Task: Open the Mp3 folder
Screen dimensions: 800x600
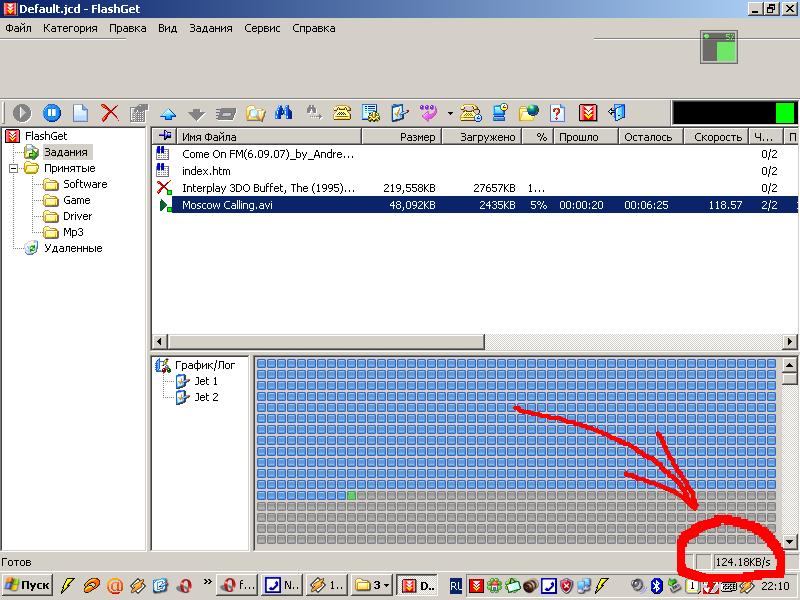Action: coord(73,232)
